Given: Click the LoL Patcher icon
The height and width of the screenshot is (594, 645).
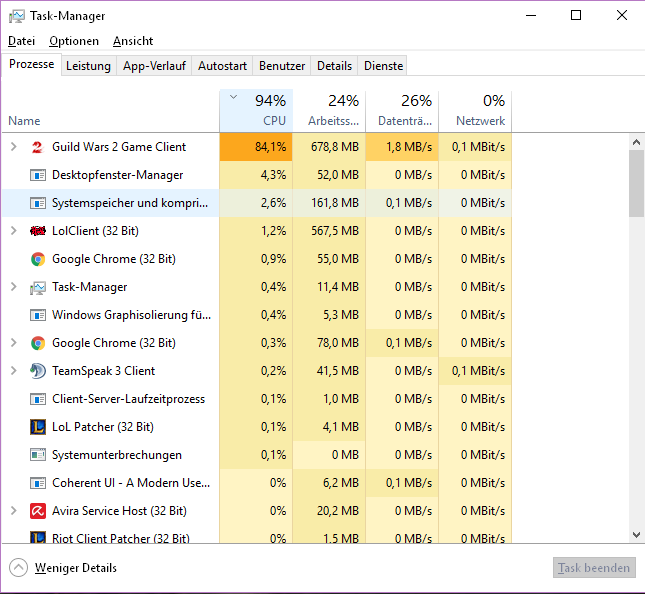Looking at the screenshot, I should point(38,427).
